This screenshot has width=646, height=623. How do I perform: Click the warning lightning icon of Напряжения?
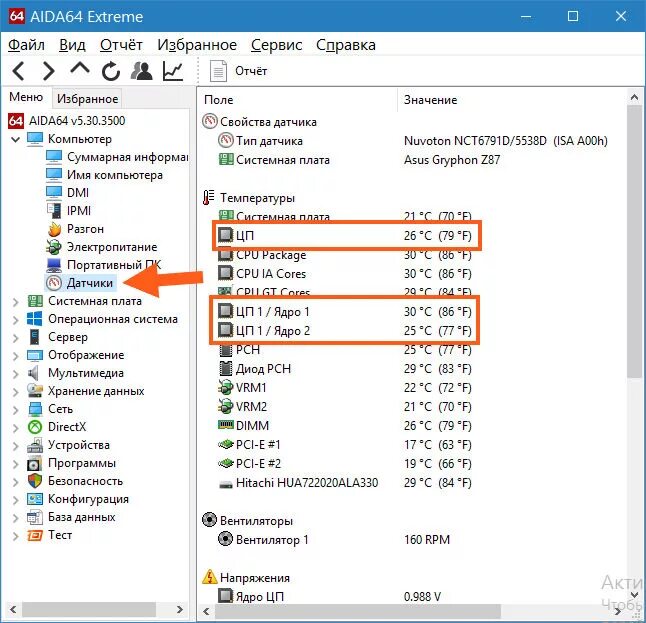(x=209, y=577)
